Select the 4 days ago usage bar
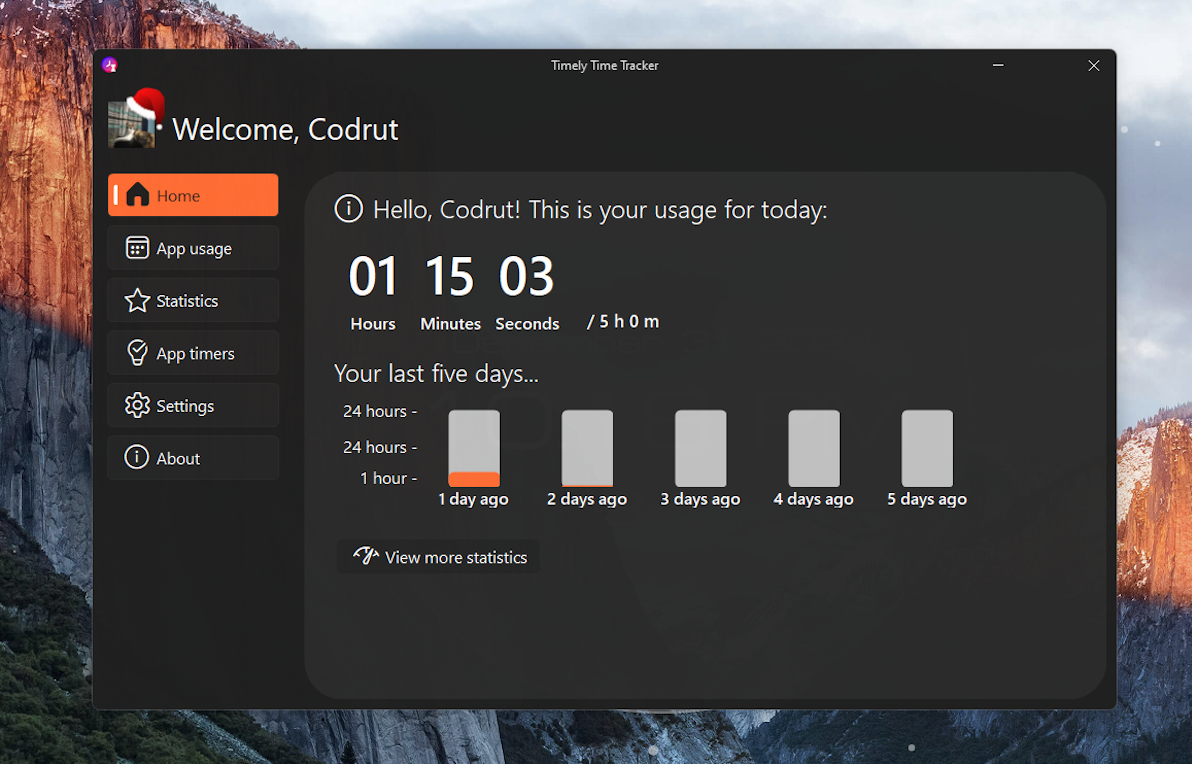This screenshot has height=764, width=1192. [813, 448]
